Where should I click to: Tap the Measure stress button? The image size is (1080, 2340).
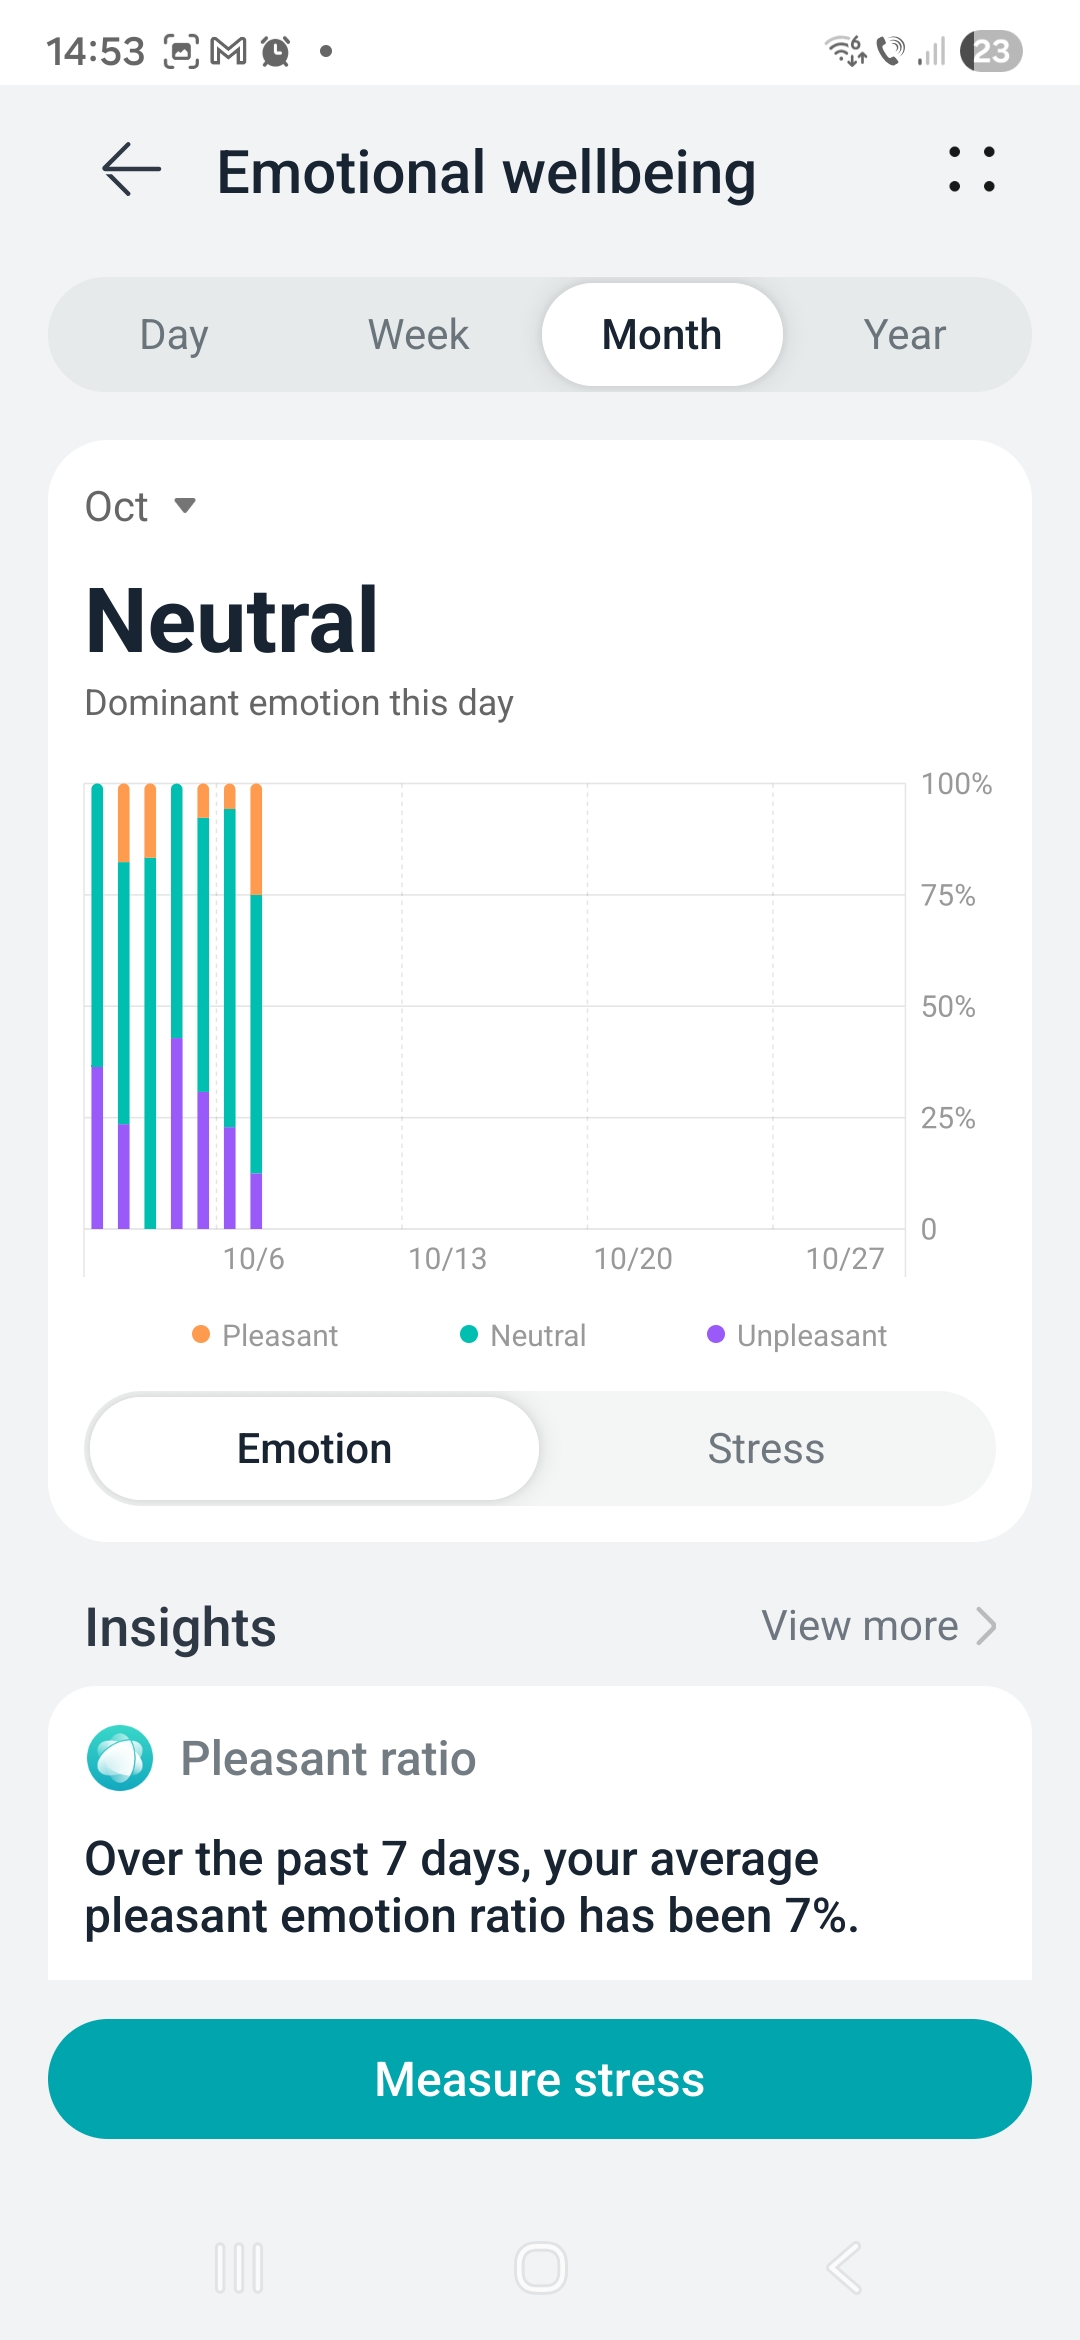540,2079
